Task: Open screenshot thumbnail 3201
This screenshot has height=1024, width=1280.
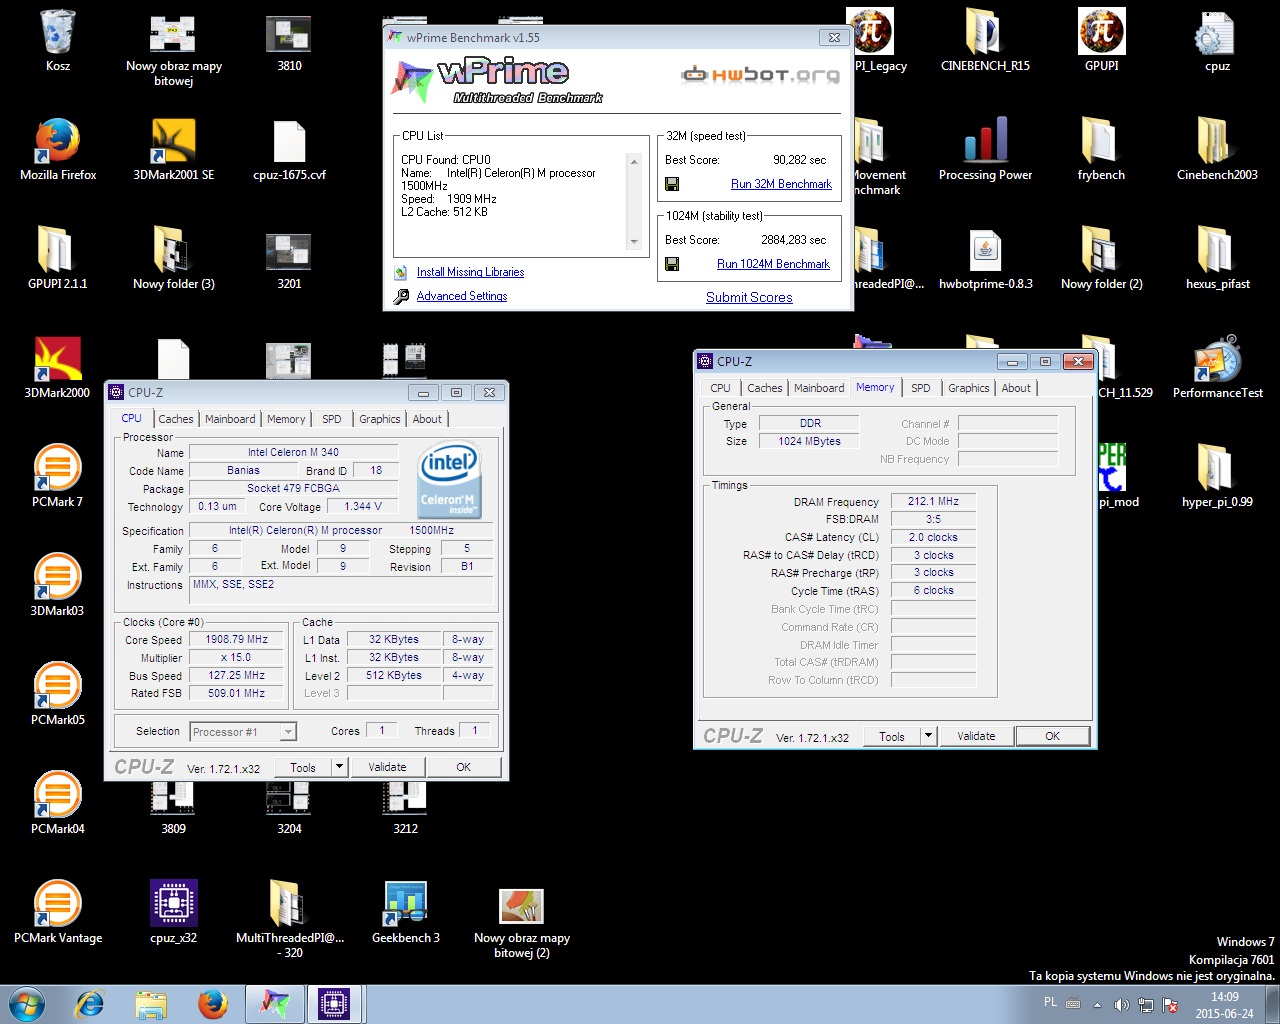Action: pyautogui.click(x=289, y=259)
